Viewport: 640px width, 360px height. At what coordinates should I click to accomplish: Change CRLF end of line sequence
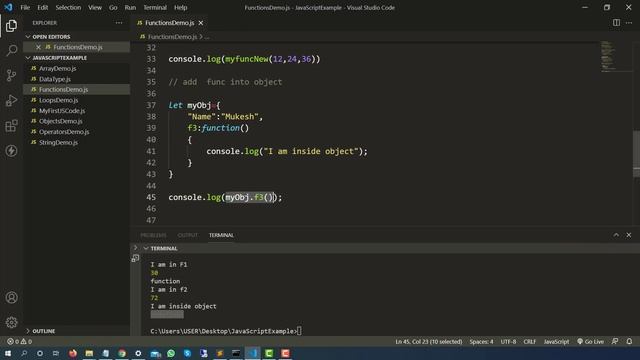click(529, 342)
